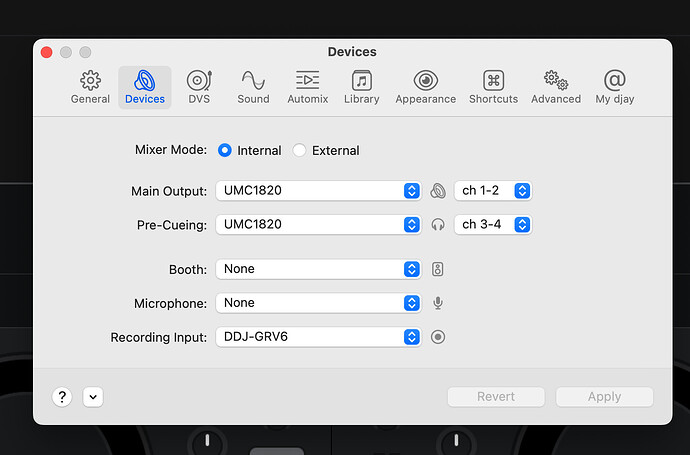Switch to the Sound waveform tab
This screenshot has height=455, width=690.
coord(253,87)
